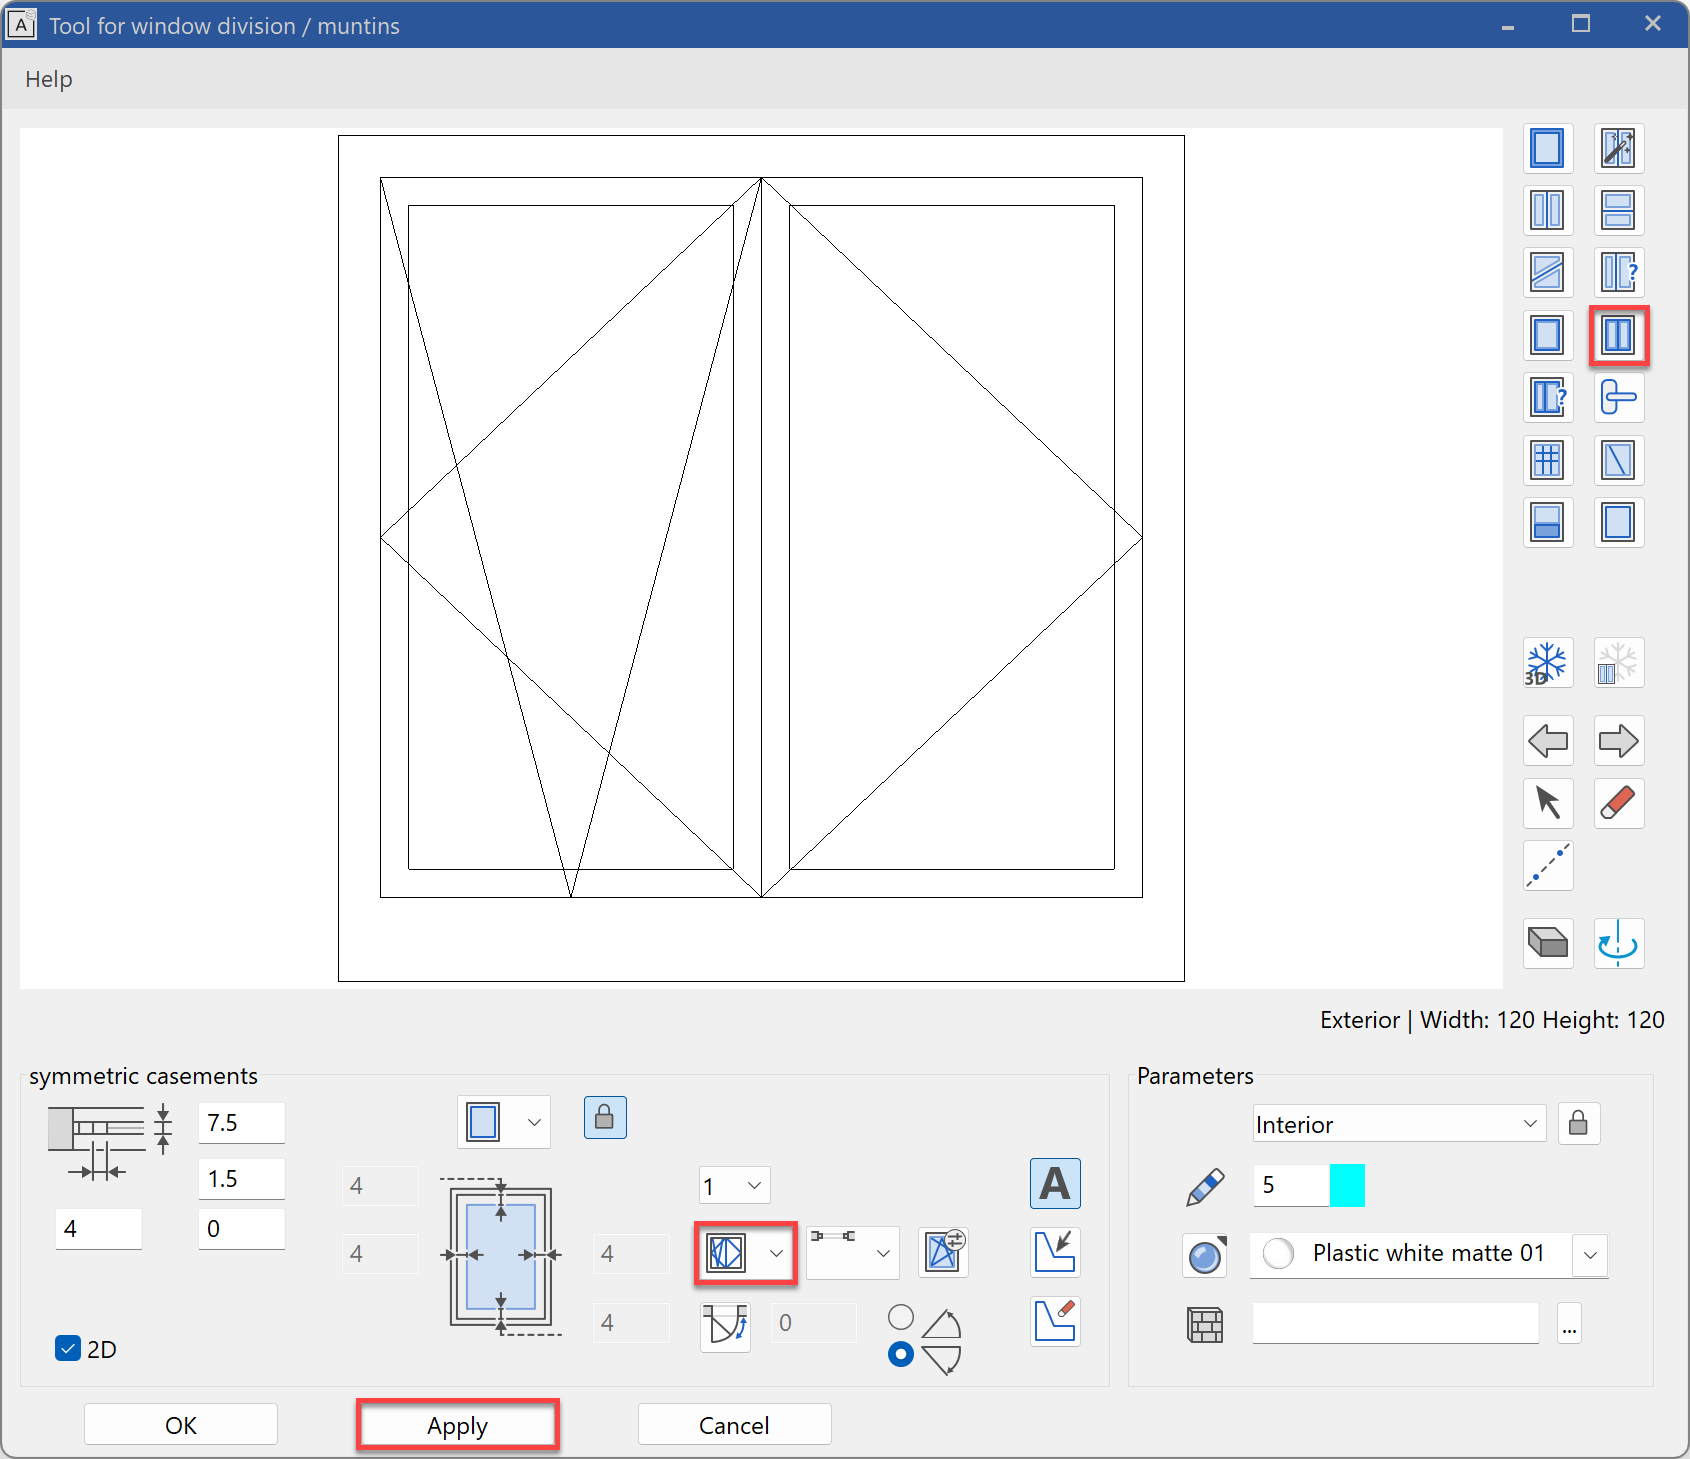Open the Plastic white matte 01 dropdown
Image resolution: width=1690 pixels, height=1459 pixels.
(1589, 1254)
